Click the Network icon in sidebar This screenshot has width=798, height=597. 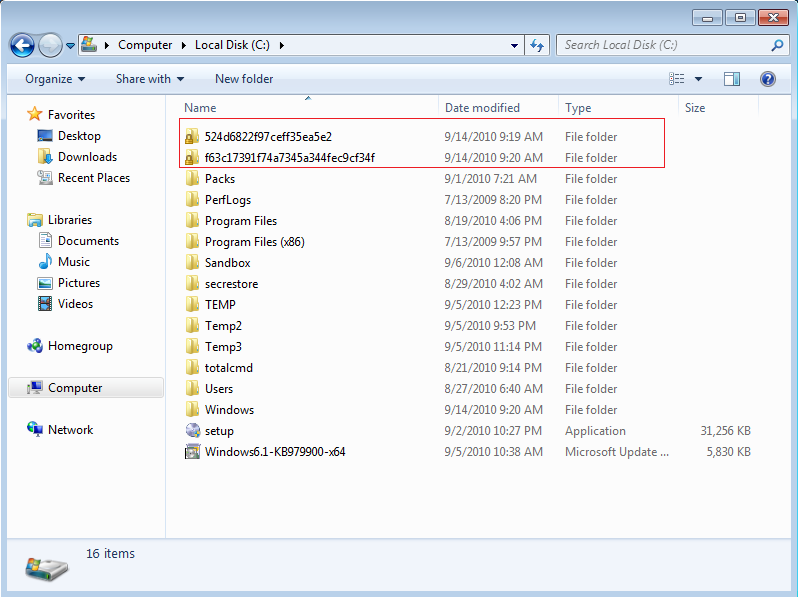pyautogui.click(x=35, y=429)
